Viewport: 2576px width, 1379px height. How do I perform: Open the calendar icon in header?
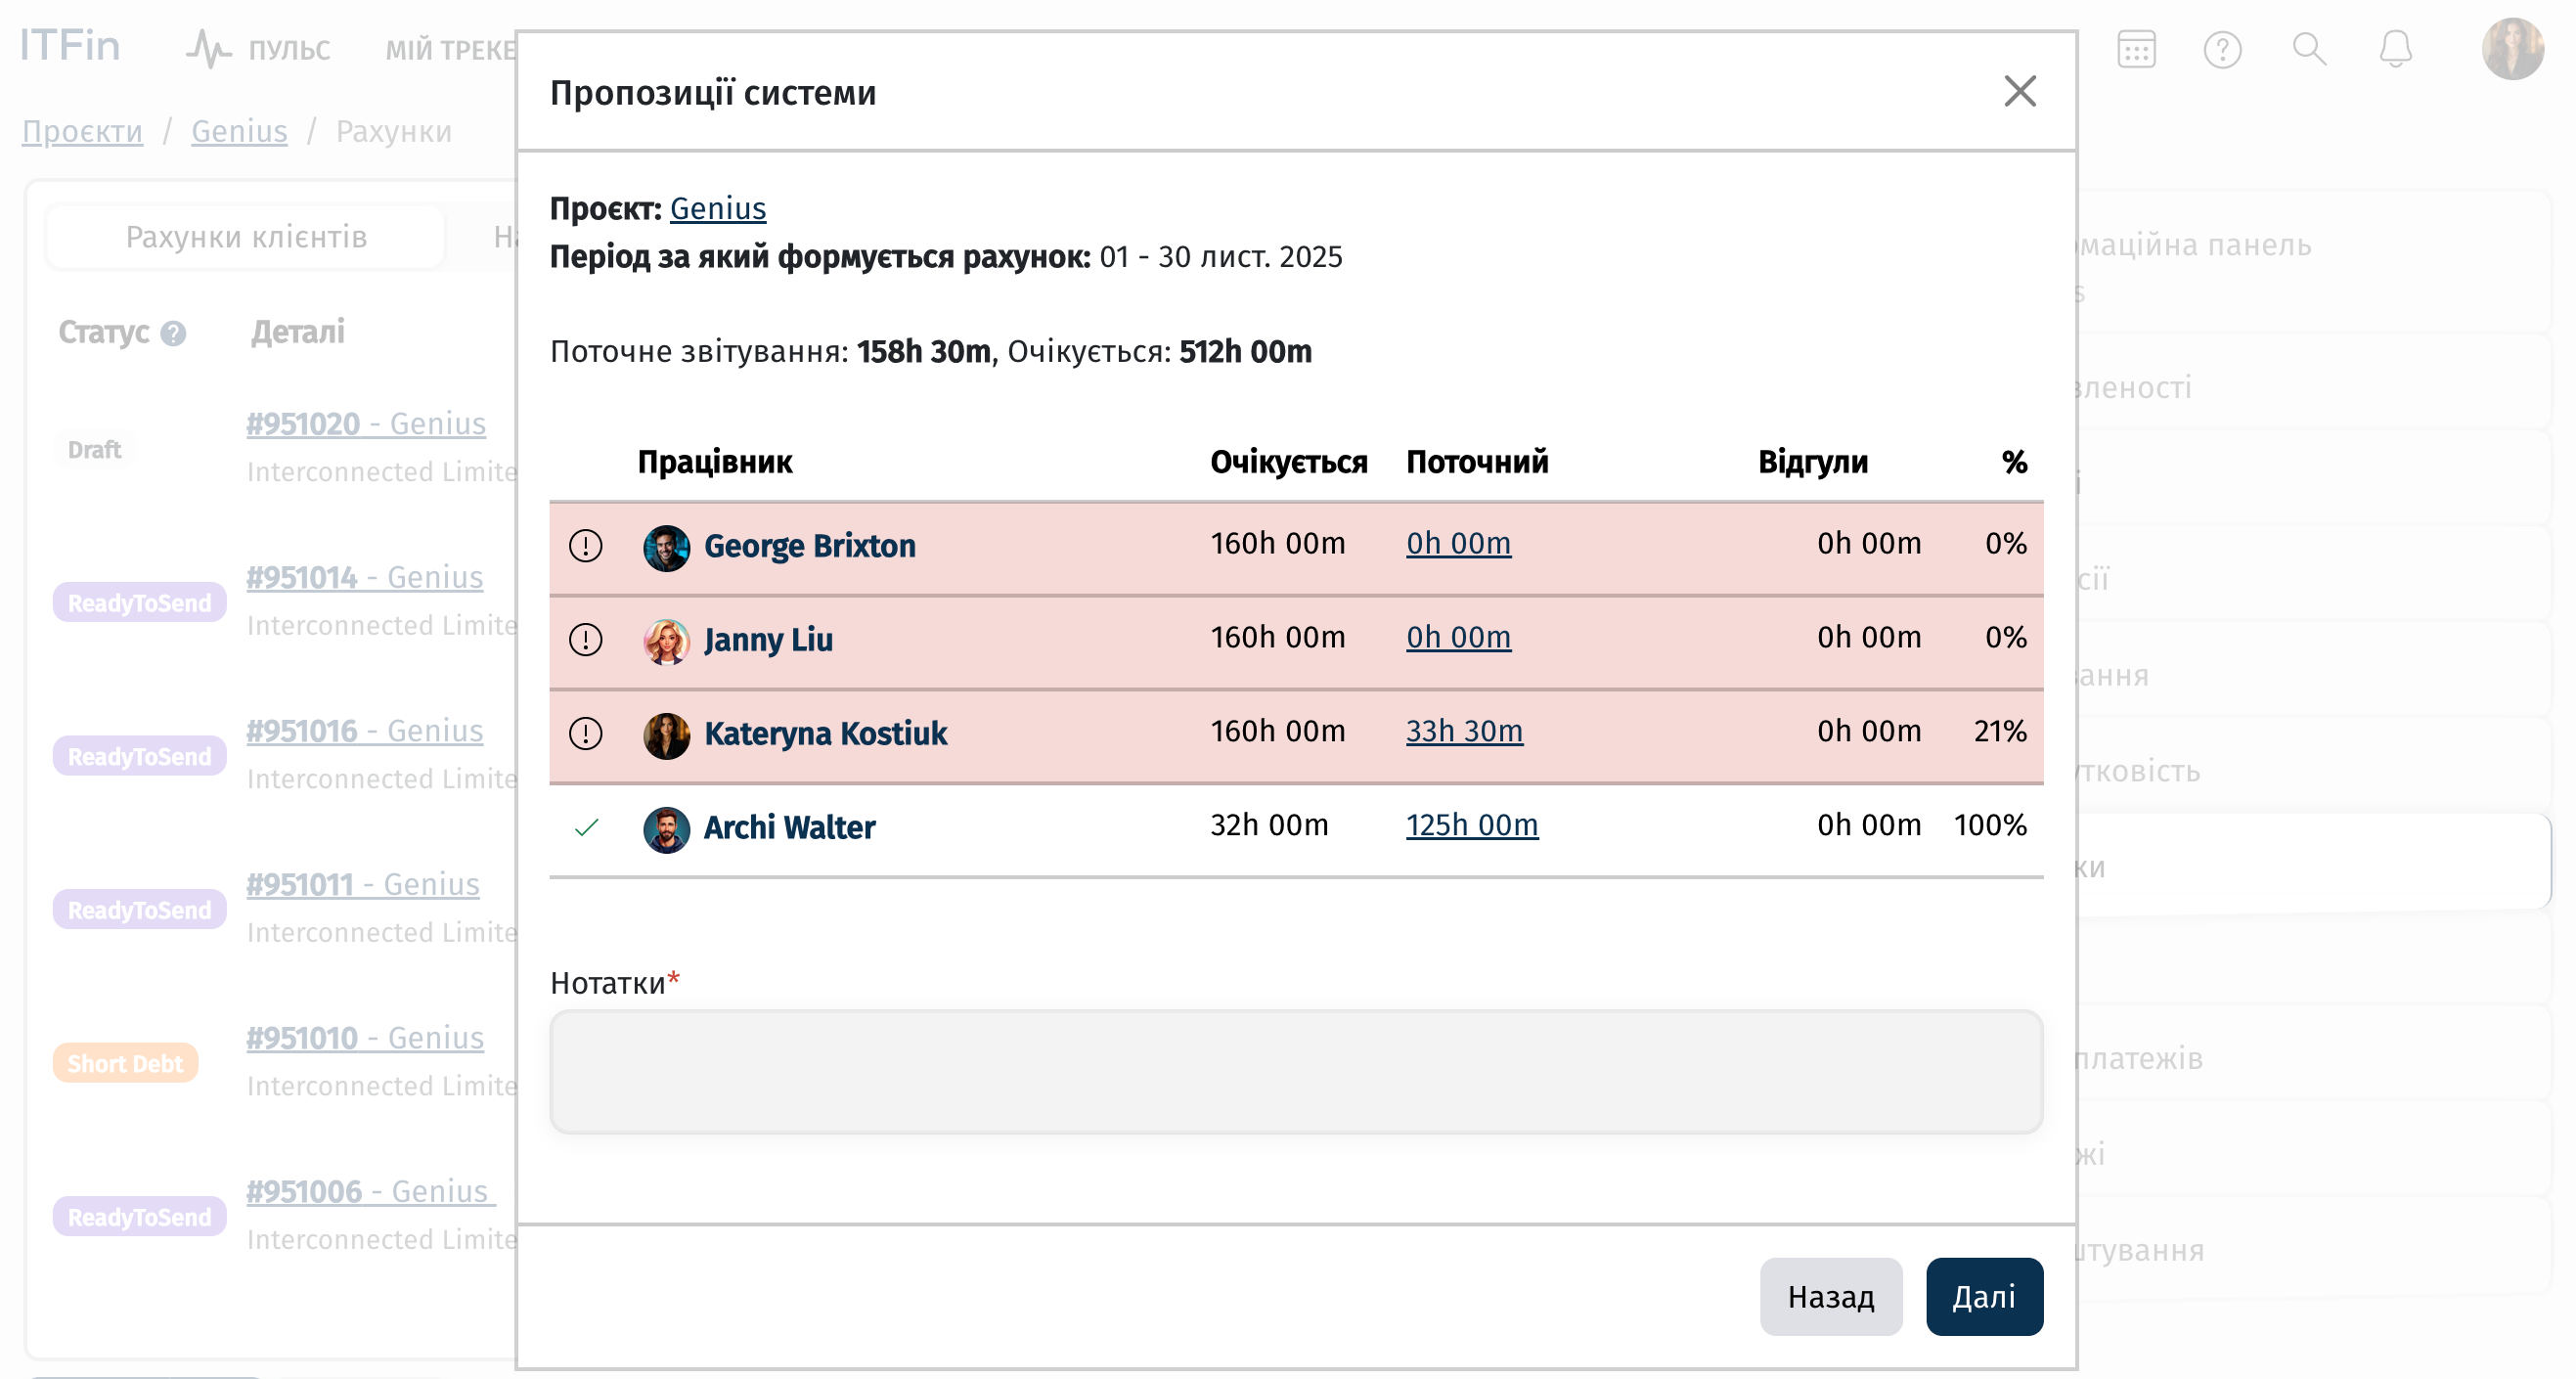2135,49
